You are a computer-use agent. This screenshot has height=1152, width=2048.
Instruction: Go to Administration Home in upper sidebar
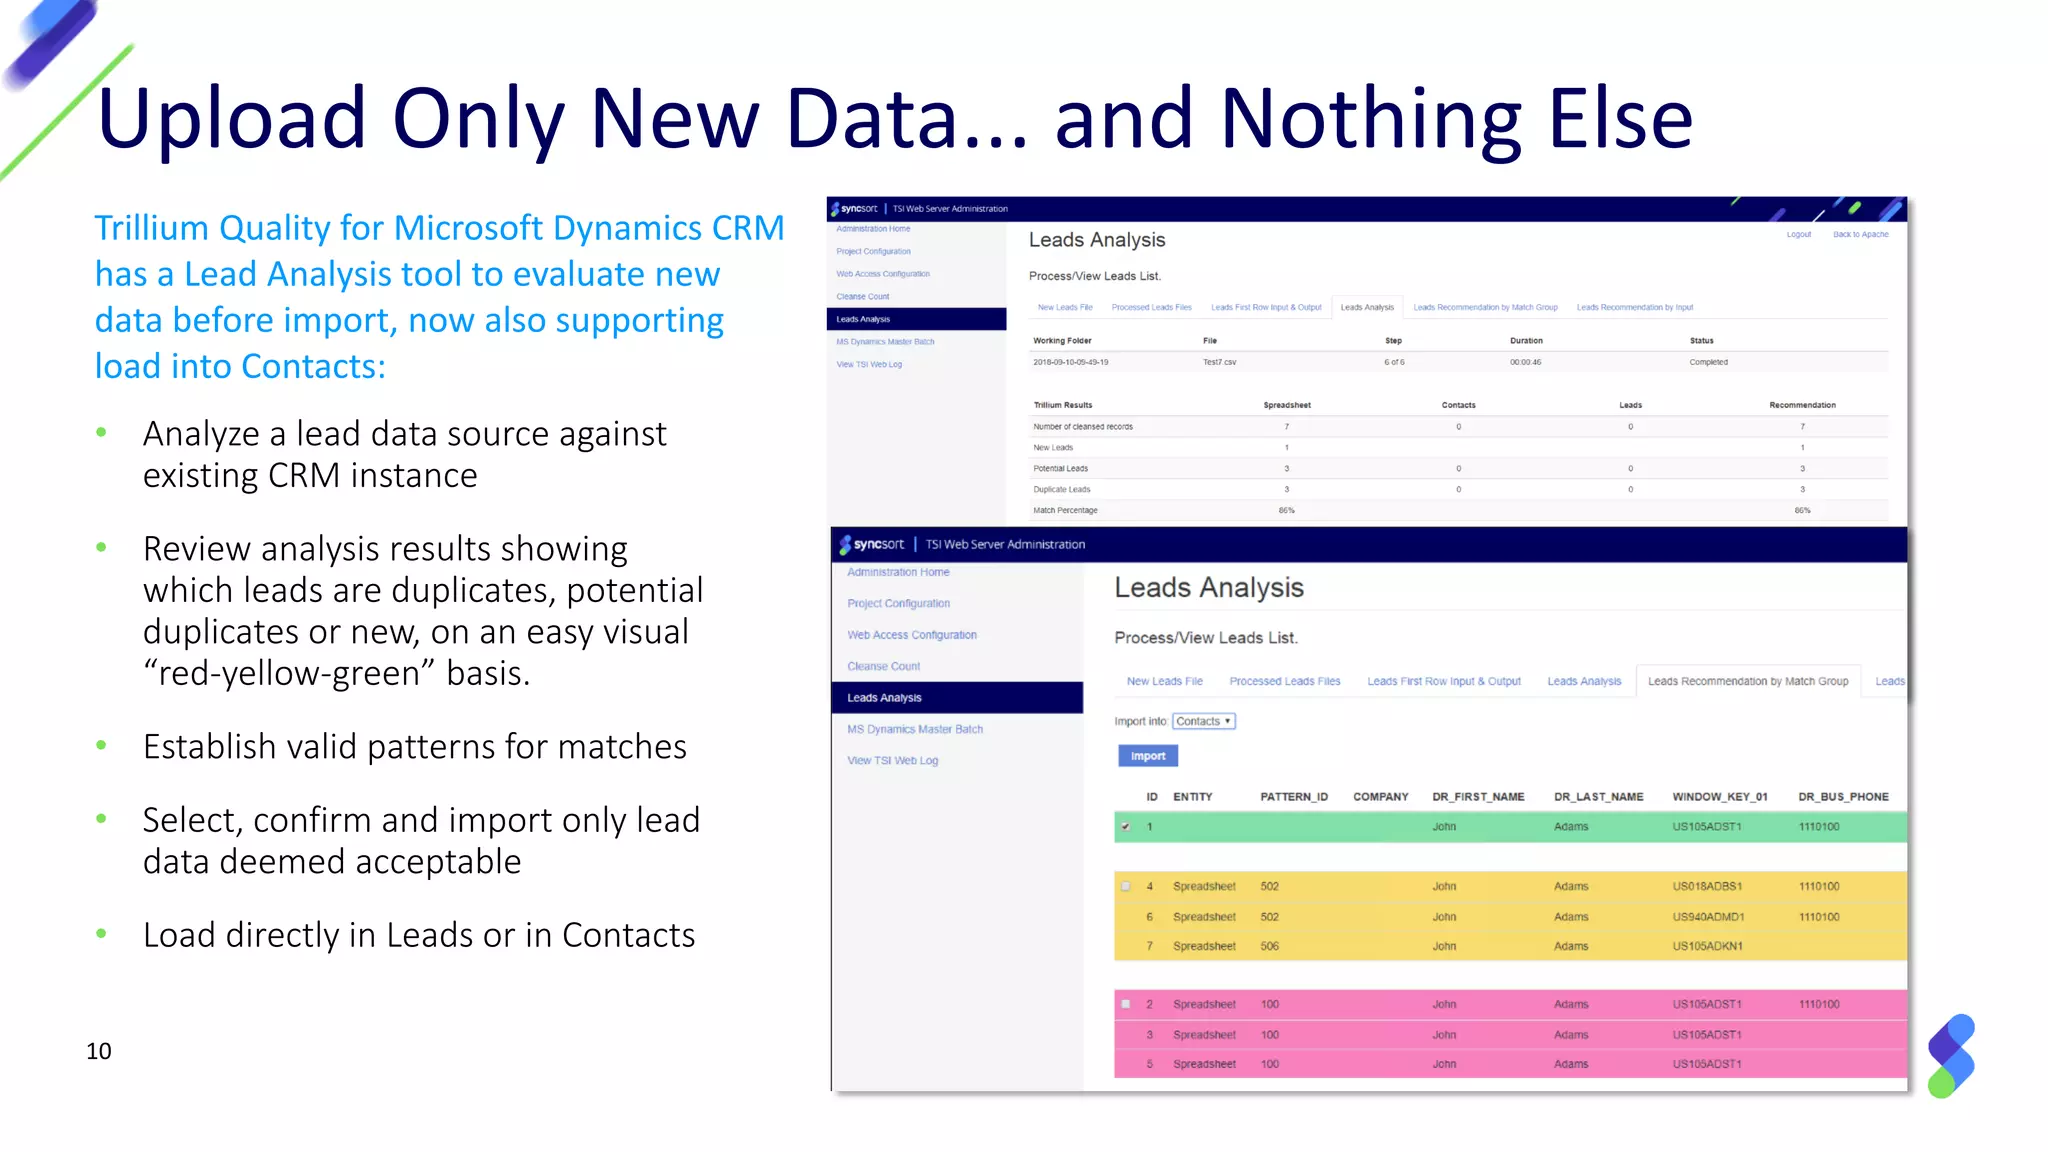coord(873,229)
